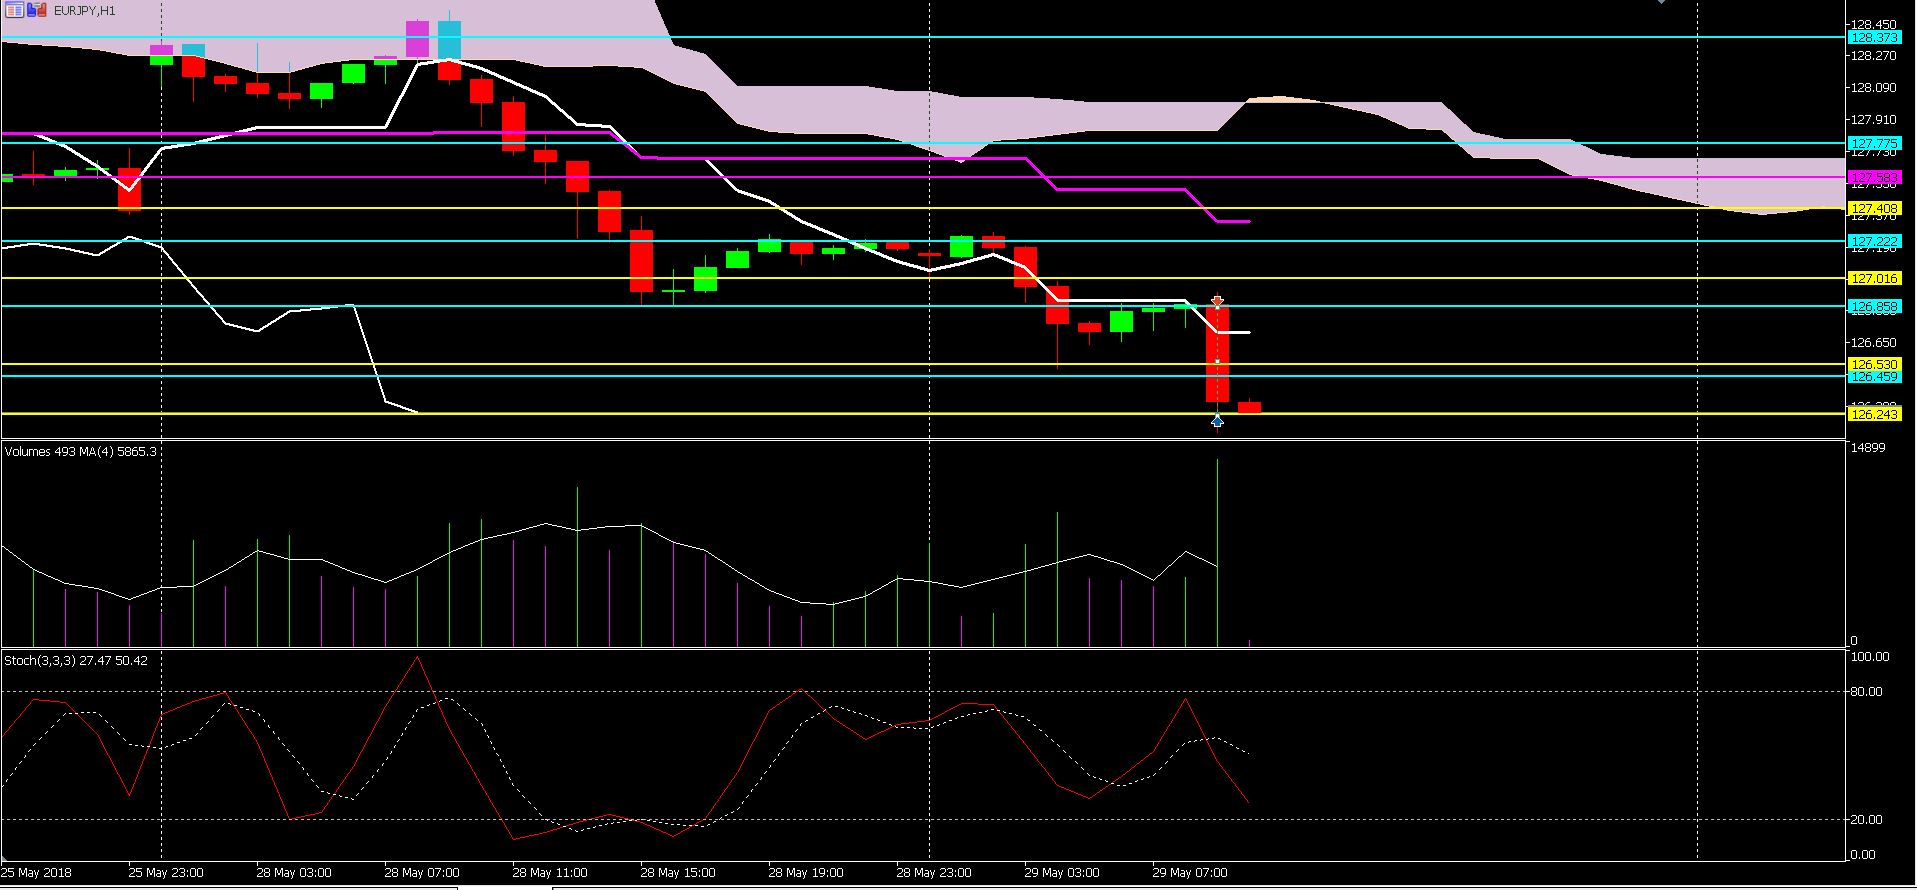Click the 126.650 price scale value

(x=1874, y=342)
